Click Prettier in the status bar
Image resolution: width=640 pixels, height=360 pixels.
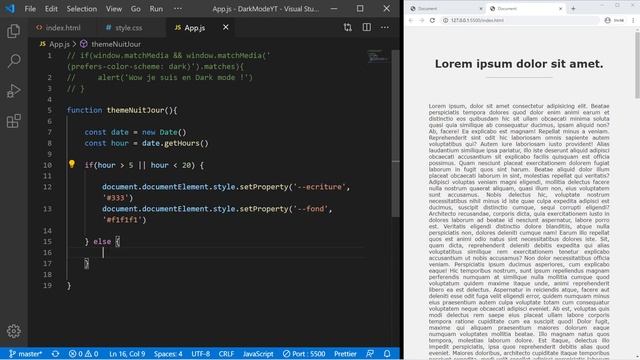(345, 353)
